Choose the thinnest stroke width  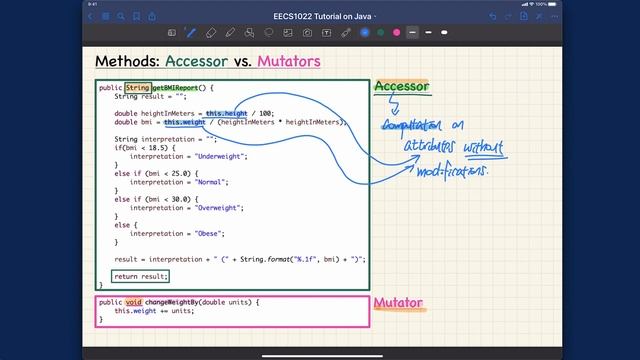(413, 33)
